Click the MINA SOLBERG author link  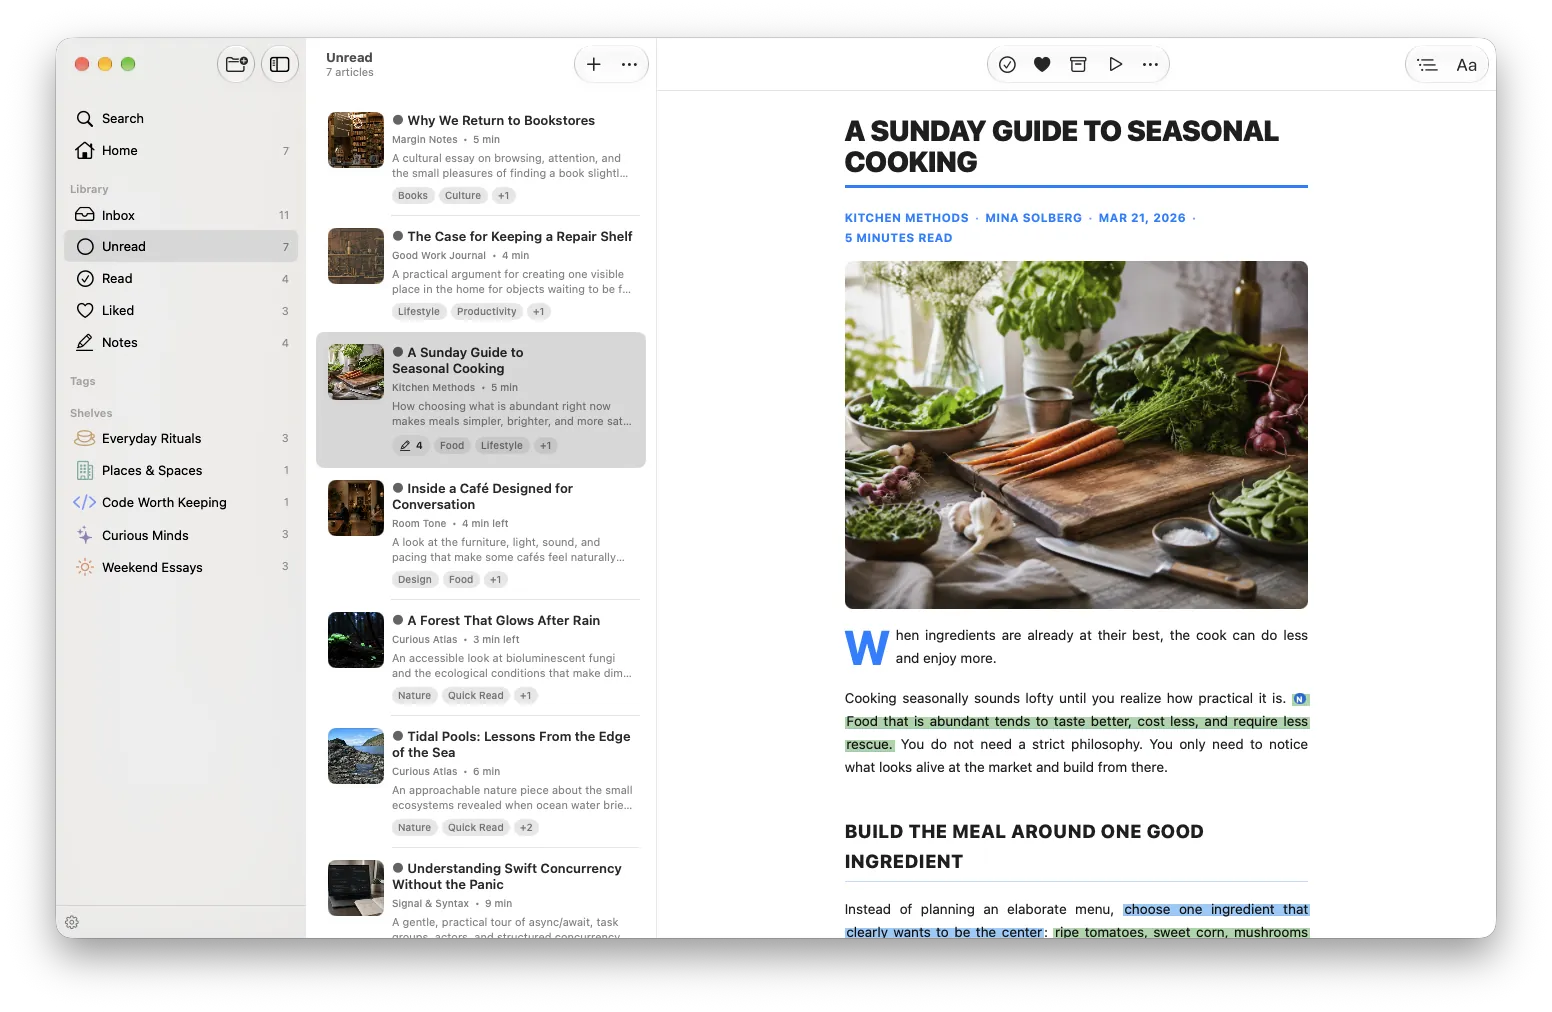click(x=1033, y=218)
